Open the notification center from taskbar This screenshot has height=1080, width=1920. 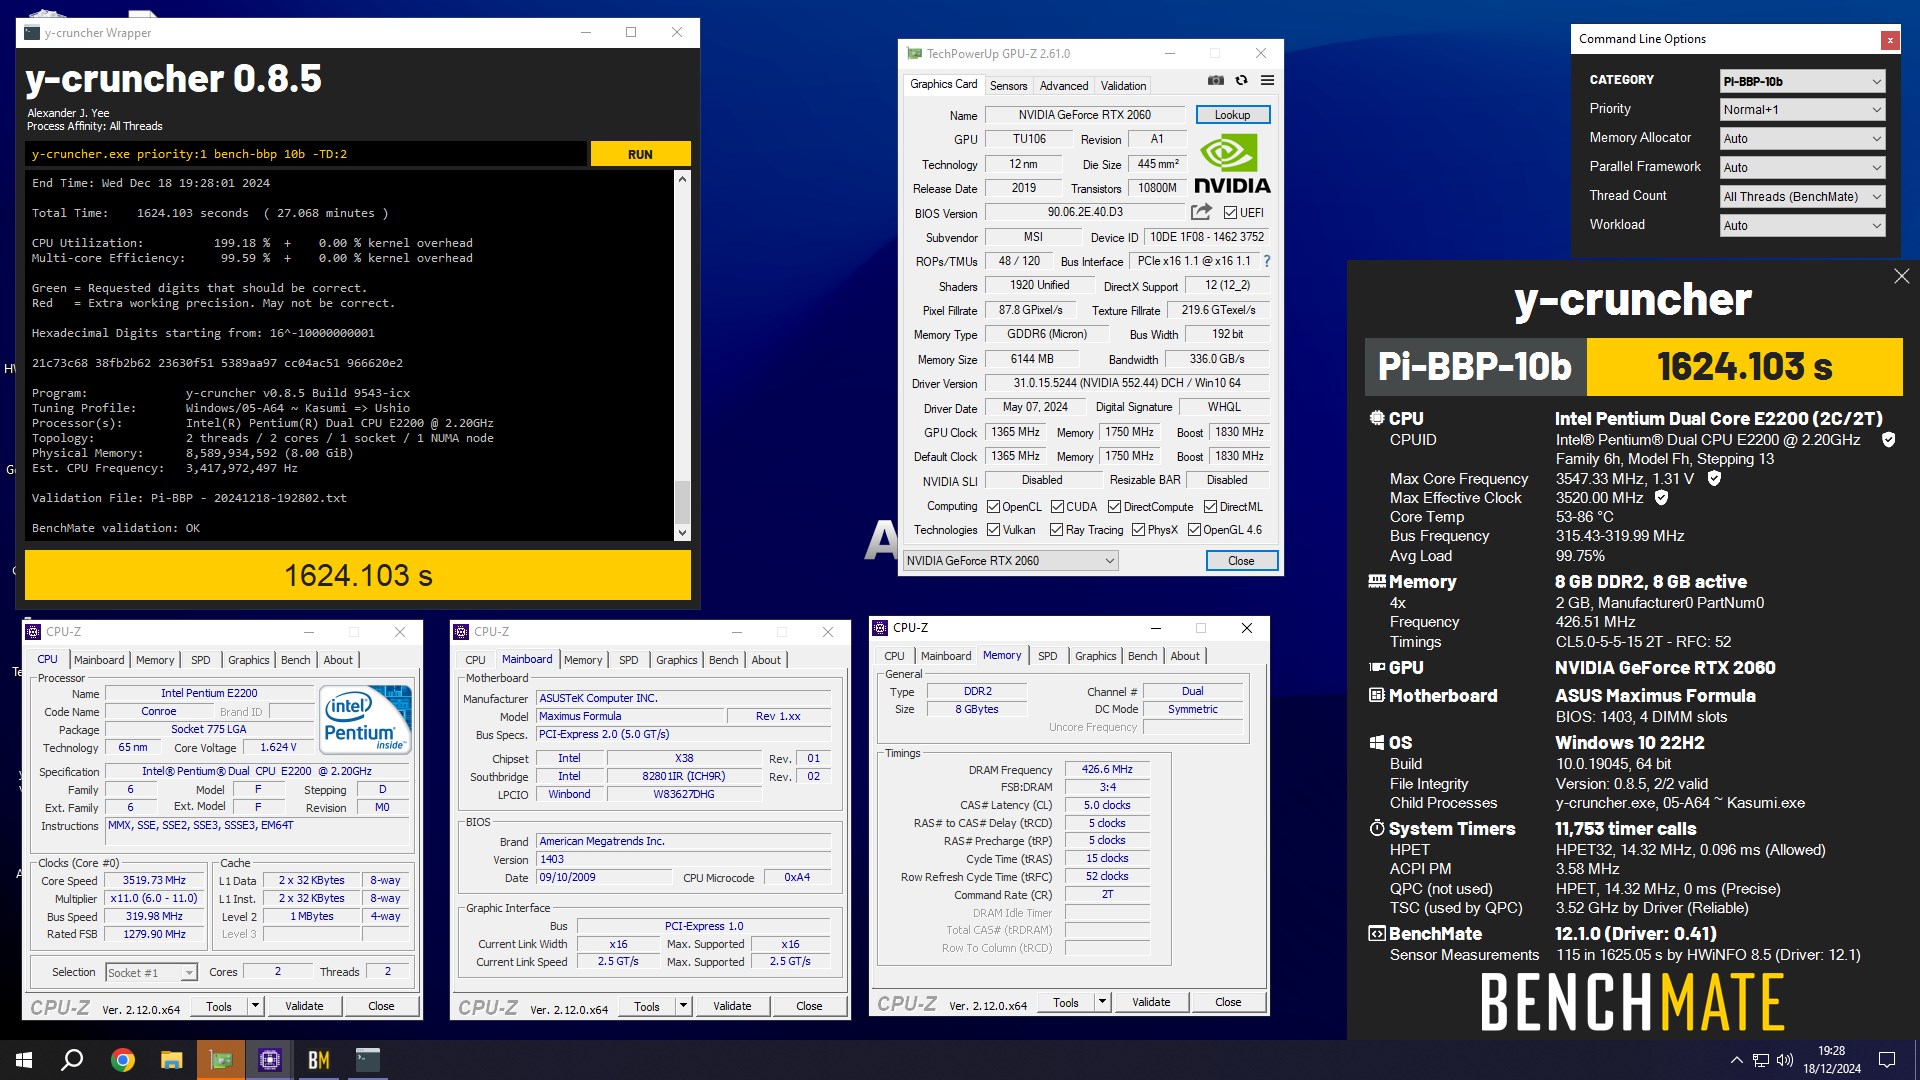coord(1887,1060)
